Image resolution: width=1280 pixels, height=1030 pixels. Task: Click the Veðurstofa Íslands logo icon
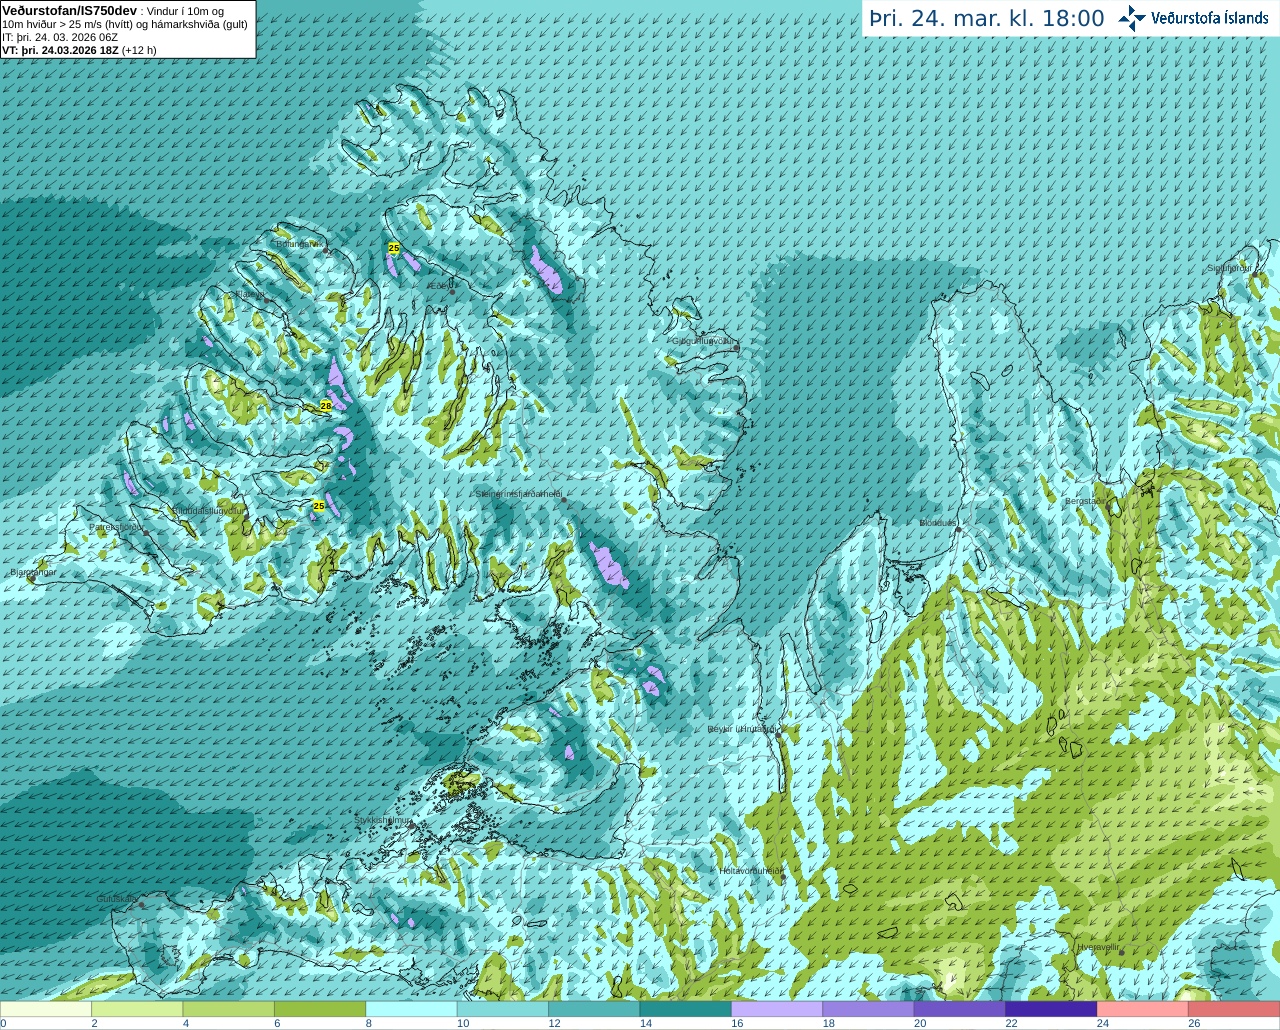1132,18
